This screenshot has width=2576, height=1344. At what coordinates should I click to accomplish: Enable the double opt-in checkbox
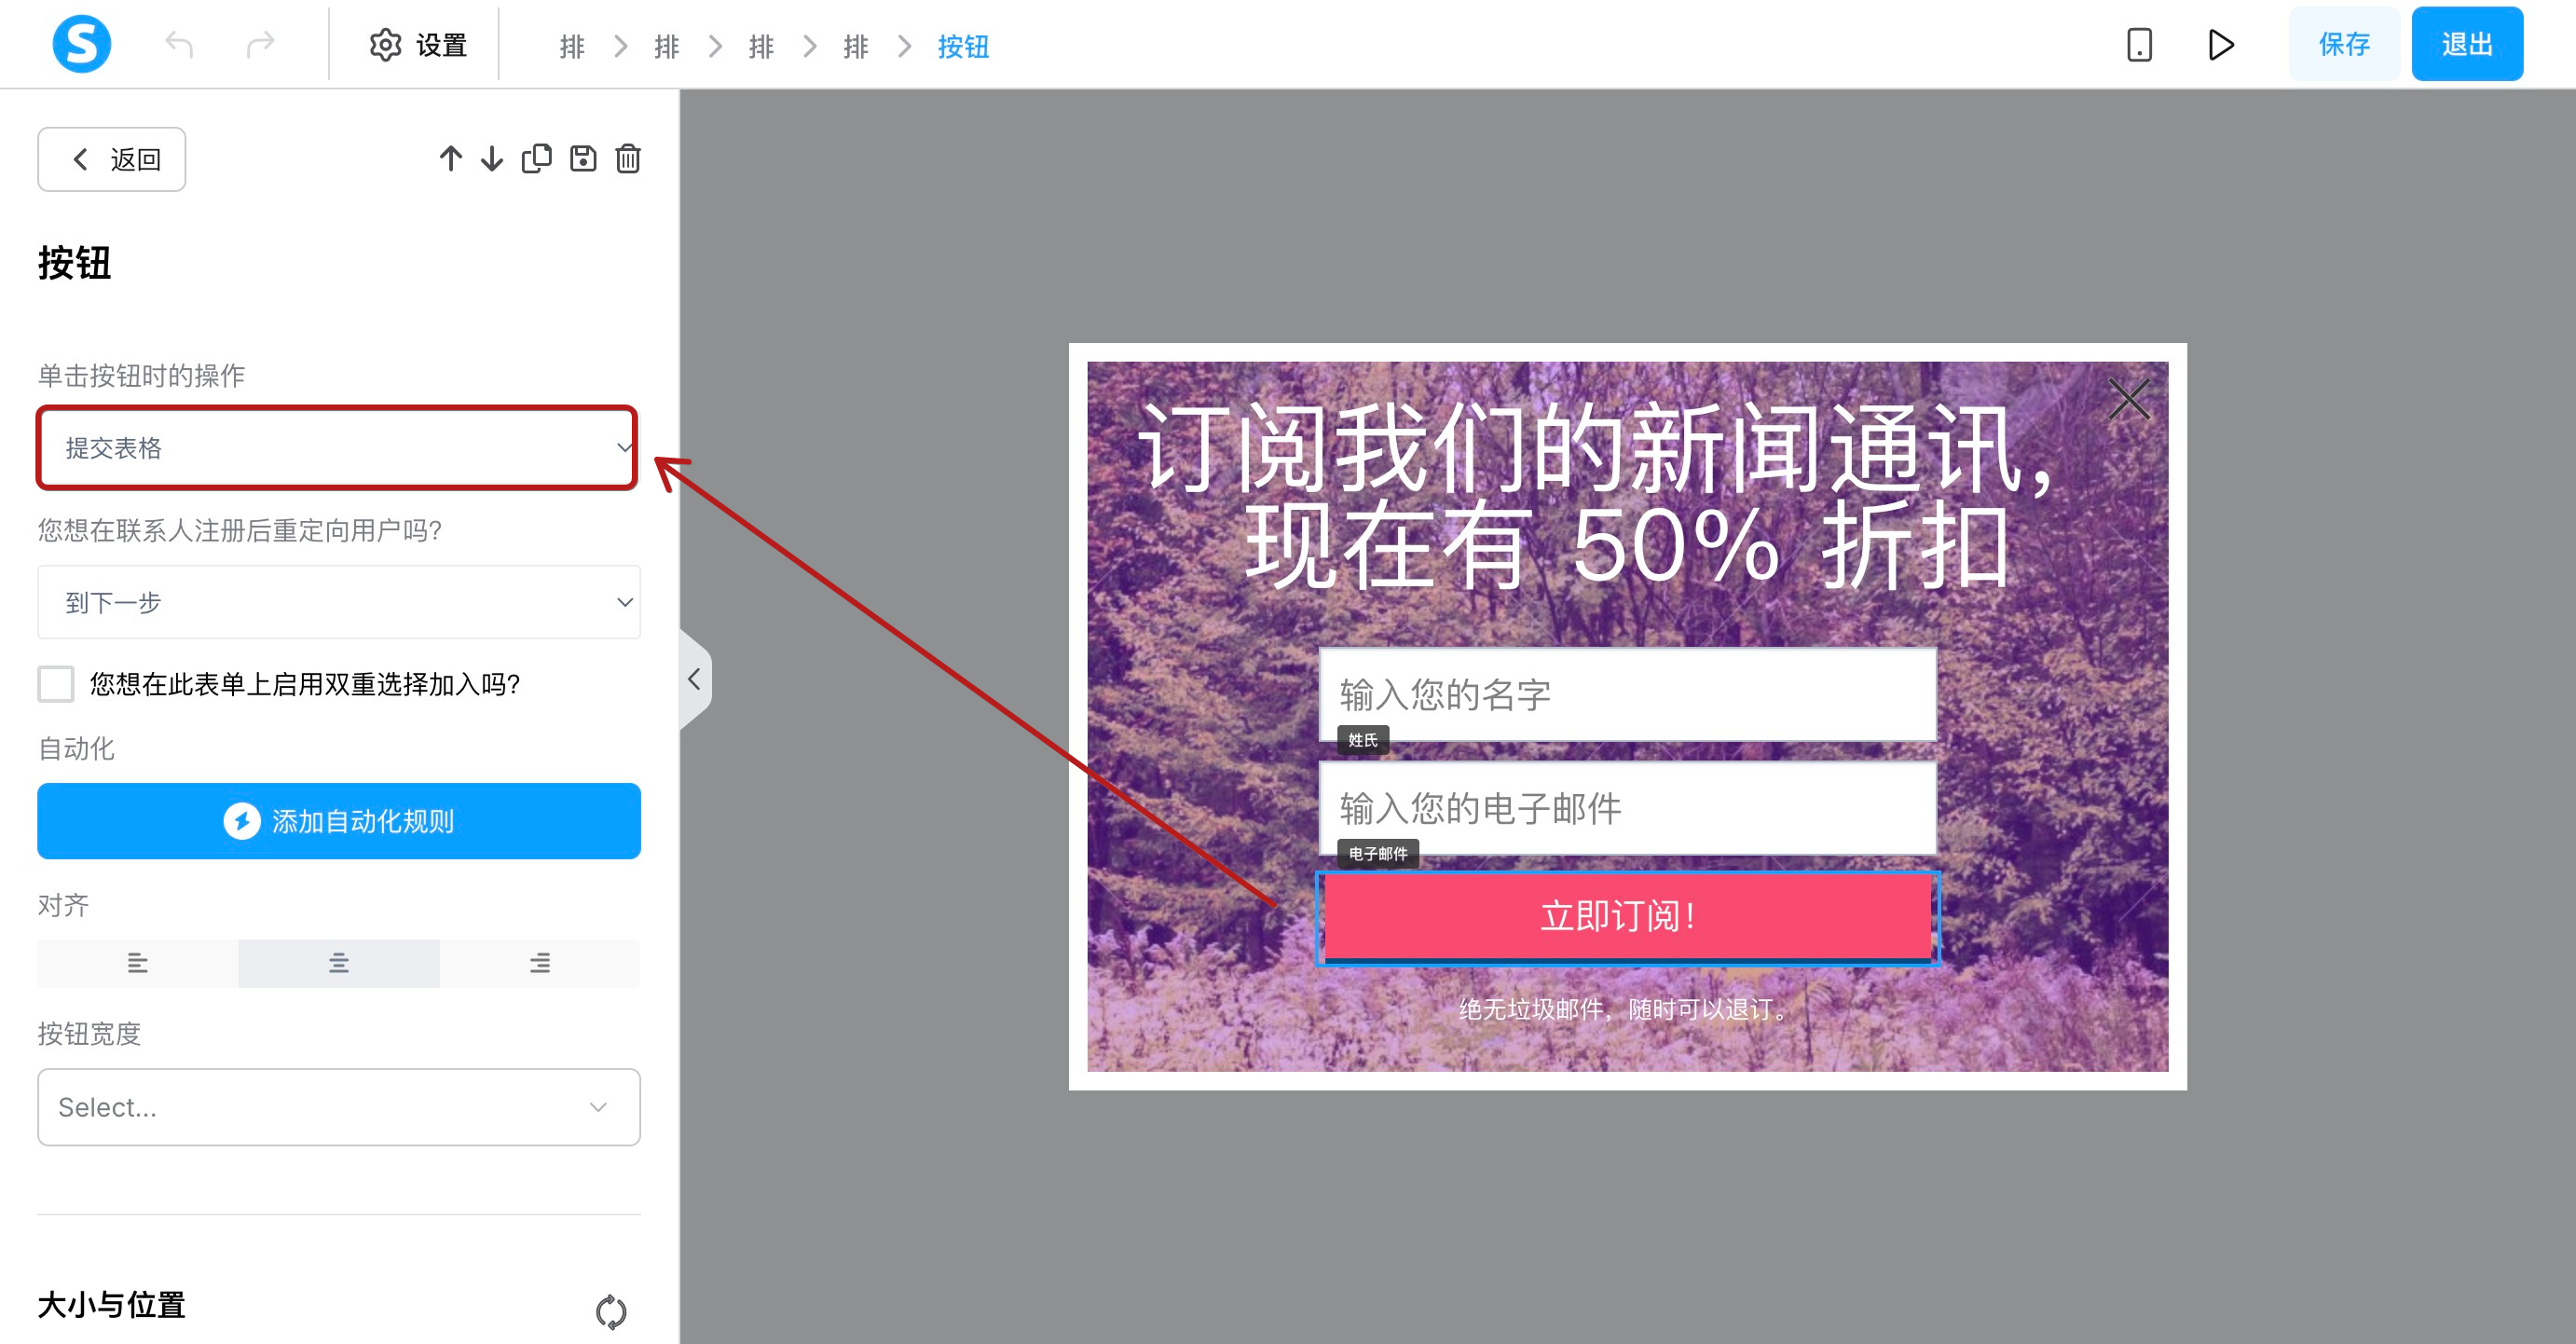[56, 684]
